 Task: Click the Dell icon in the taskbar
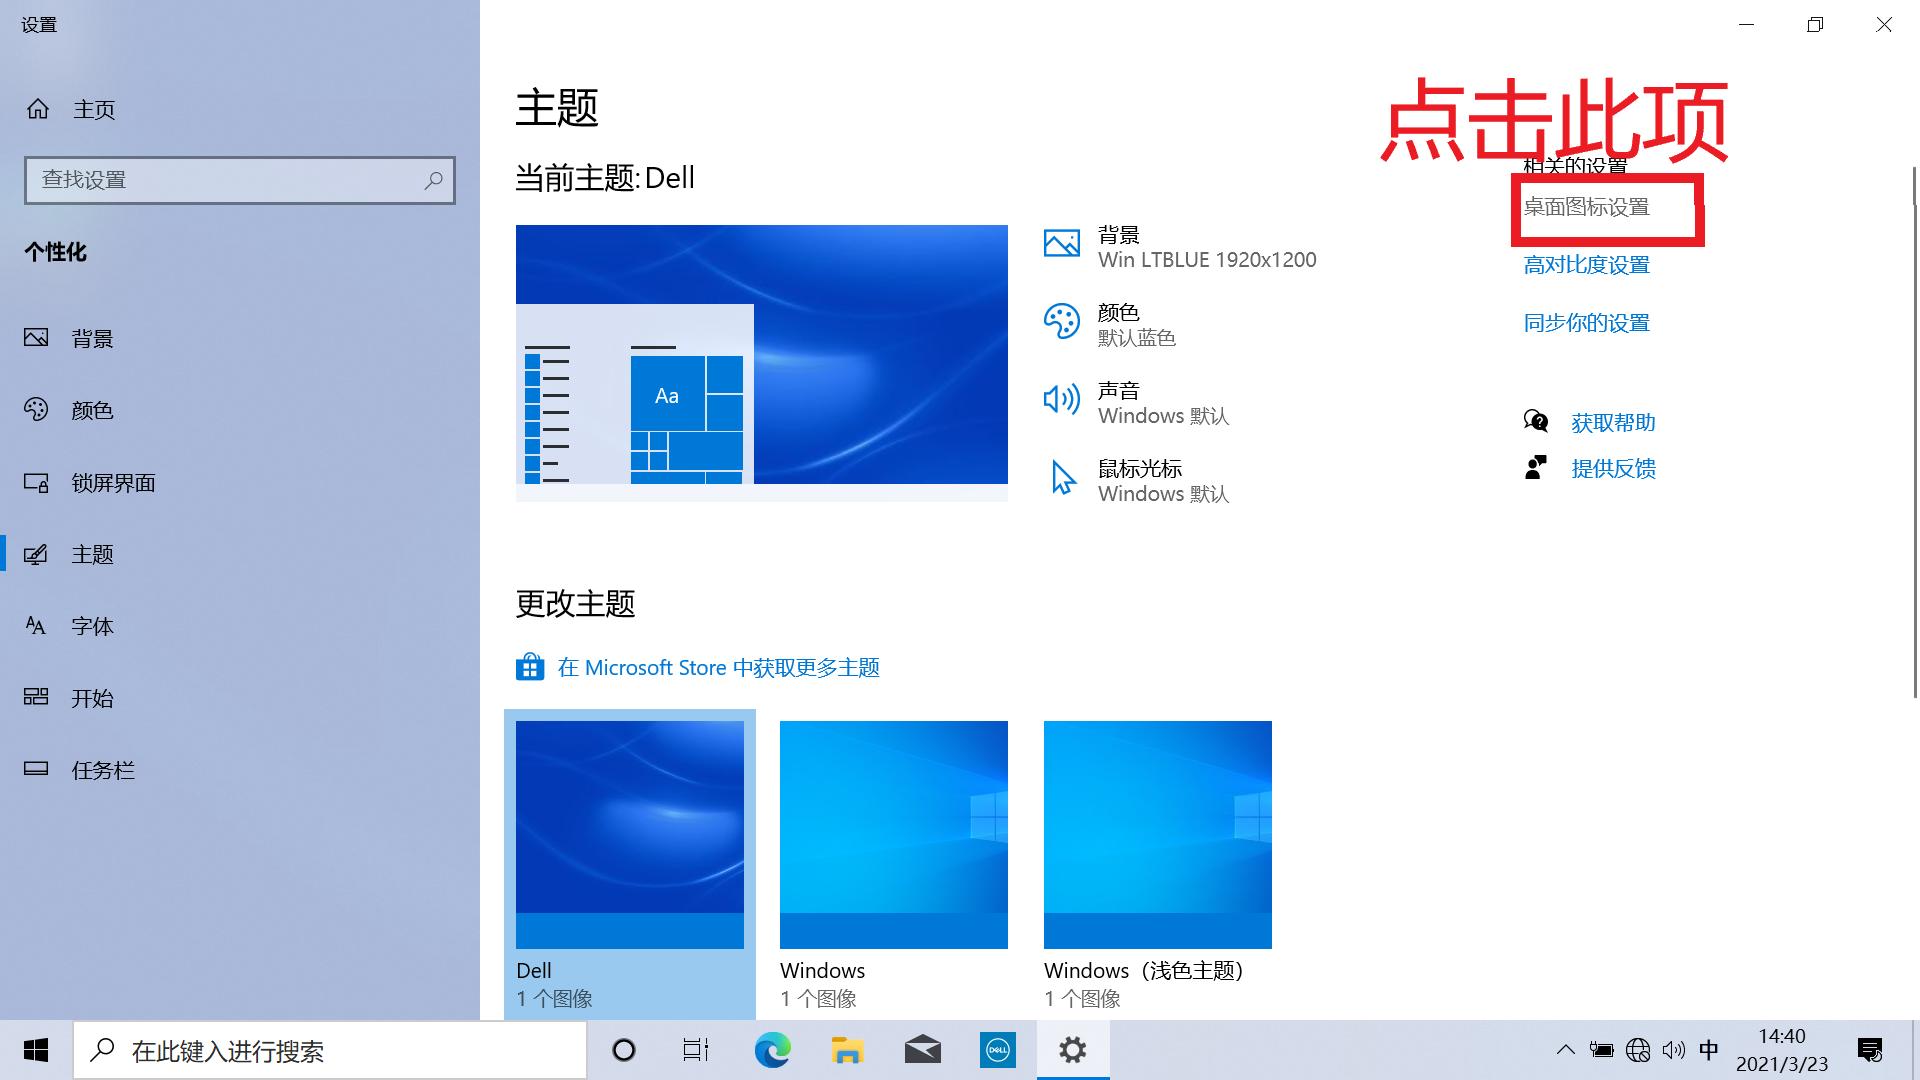point(997,1050)
